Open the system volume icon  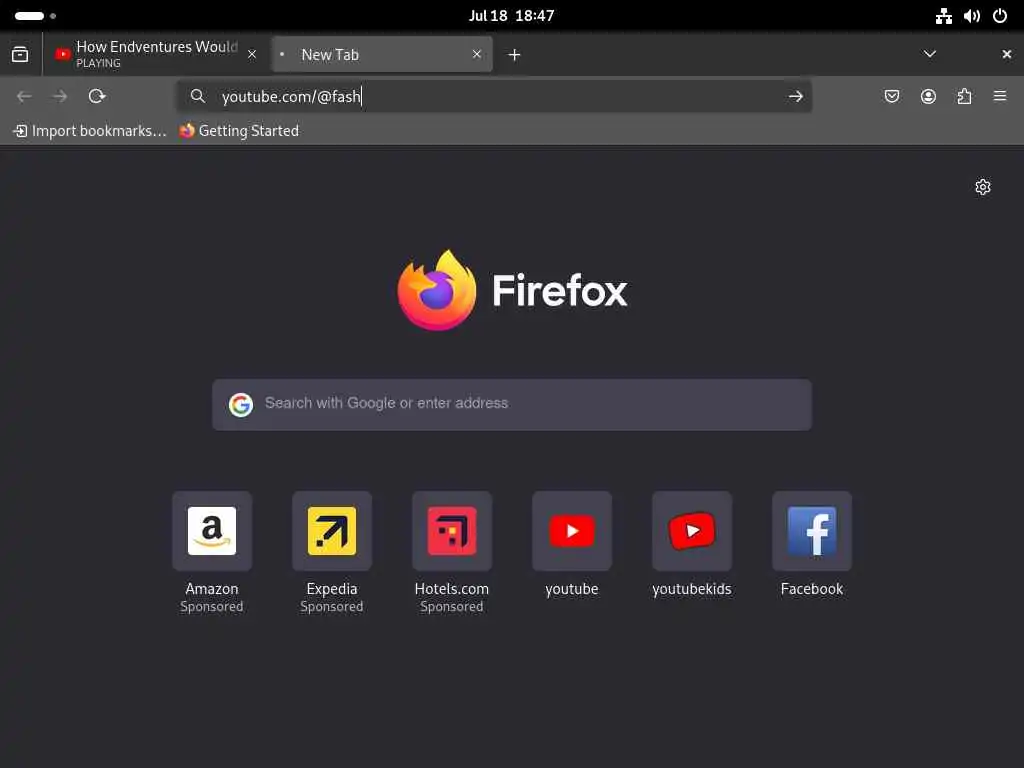[972, 16]
